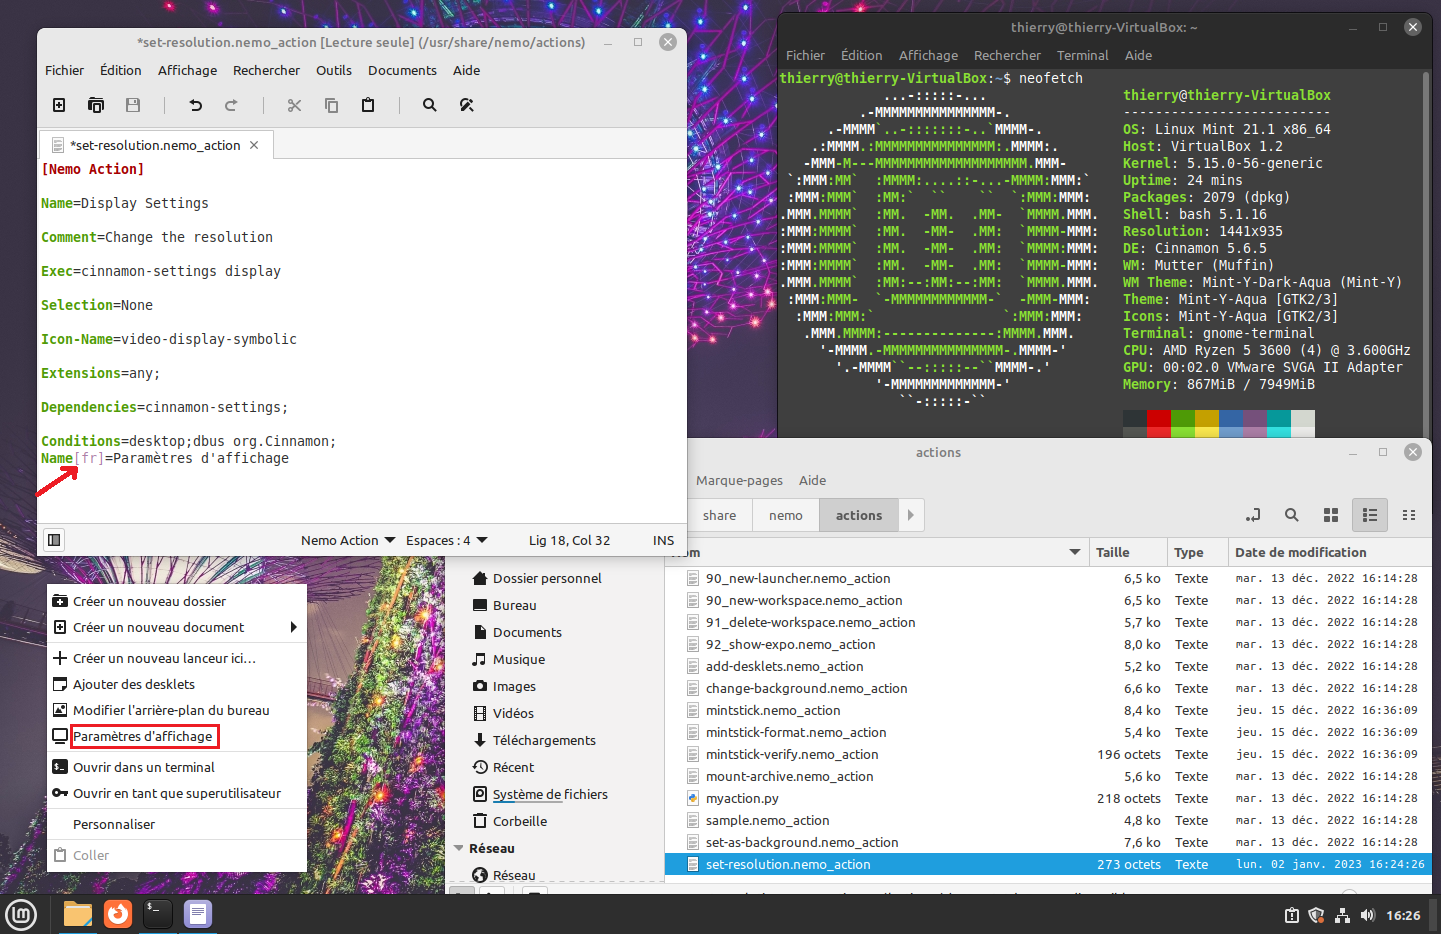The image size is (1441, 934).
Task: Undo the last edit in xed
Action: (195, 104)
